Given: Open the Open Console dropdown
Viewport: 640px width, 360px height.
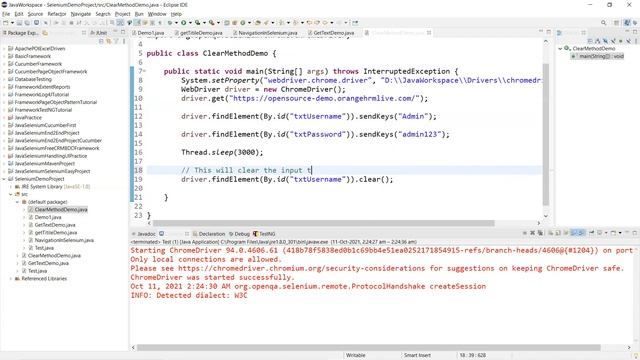Looking at the screenshot, I should (620, 233).
